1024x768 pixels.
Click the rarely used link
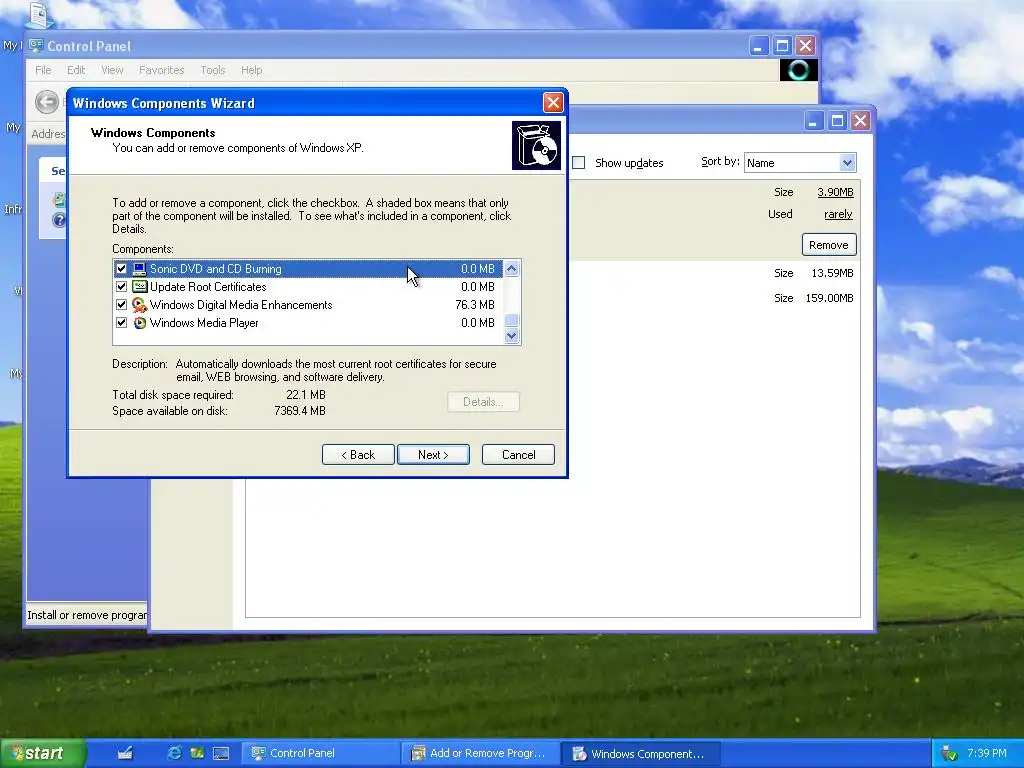(x=839, y=214)
